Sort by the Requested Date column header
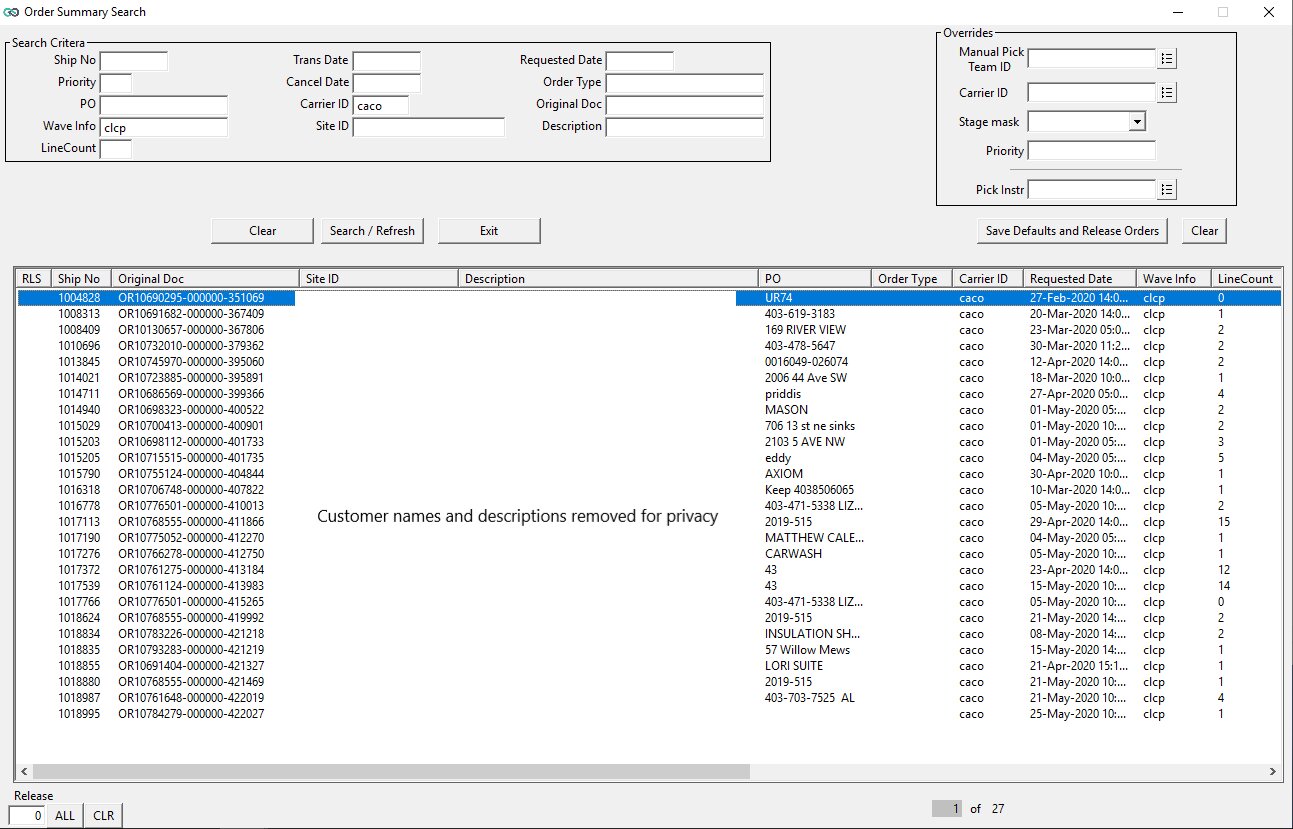This screenshot has width=1293, height=829. pyautogui.click(x=1078, y=279)
